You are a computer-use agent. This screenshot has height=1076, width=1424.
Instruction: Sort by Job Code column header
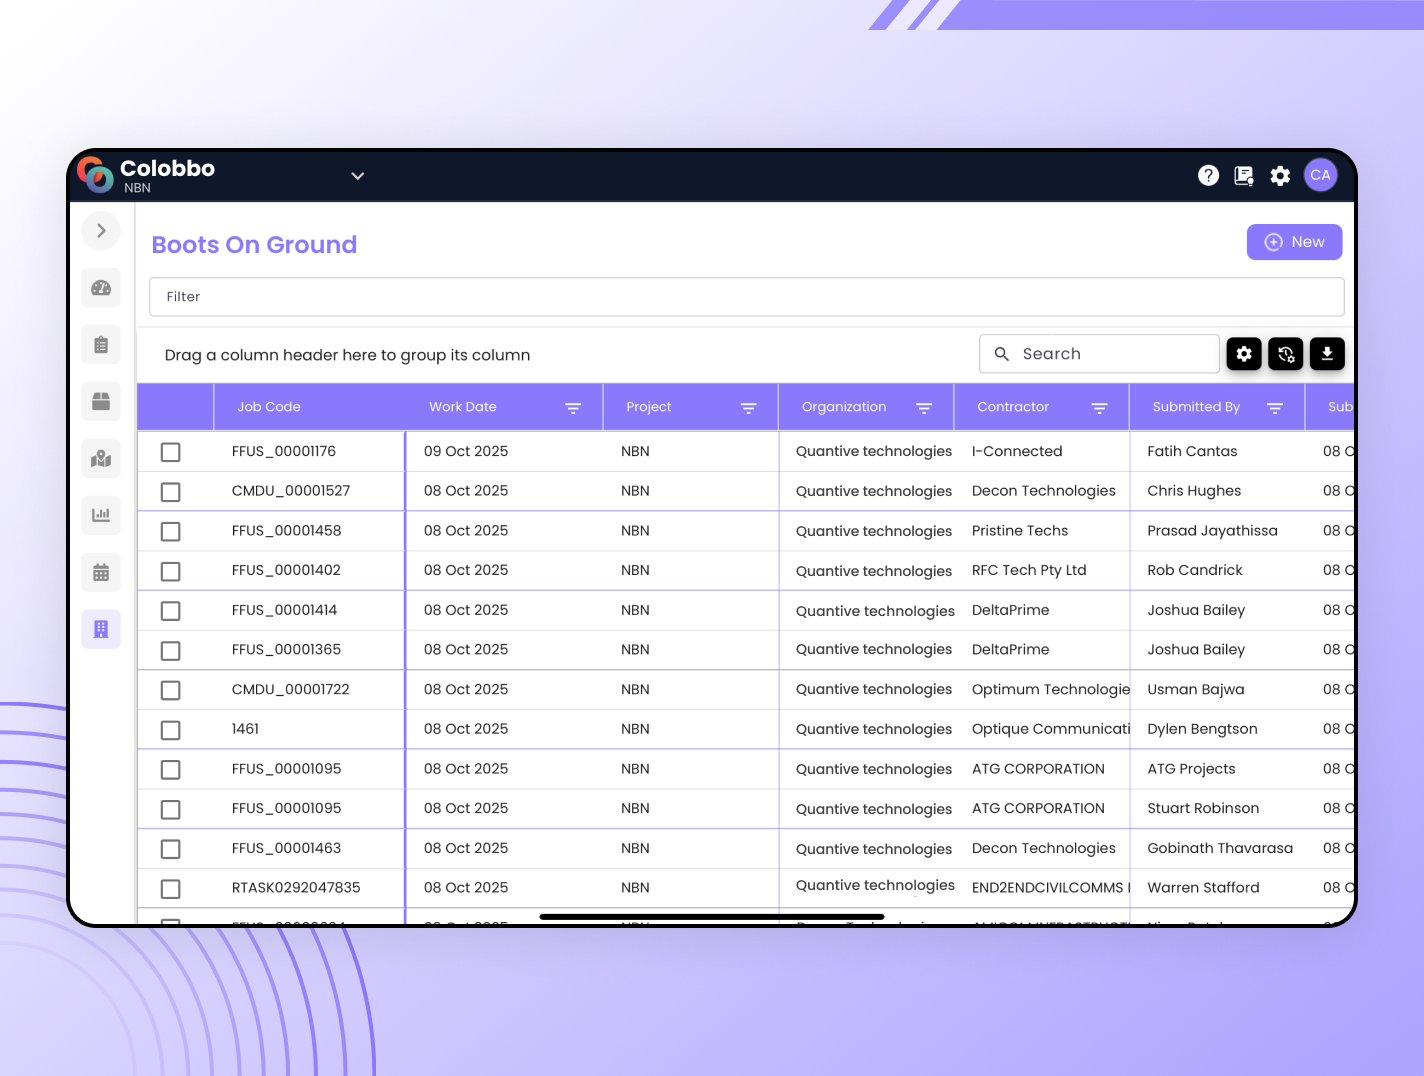pos(269,407)
